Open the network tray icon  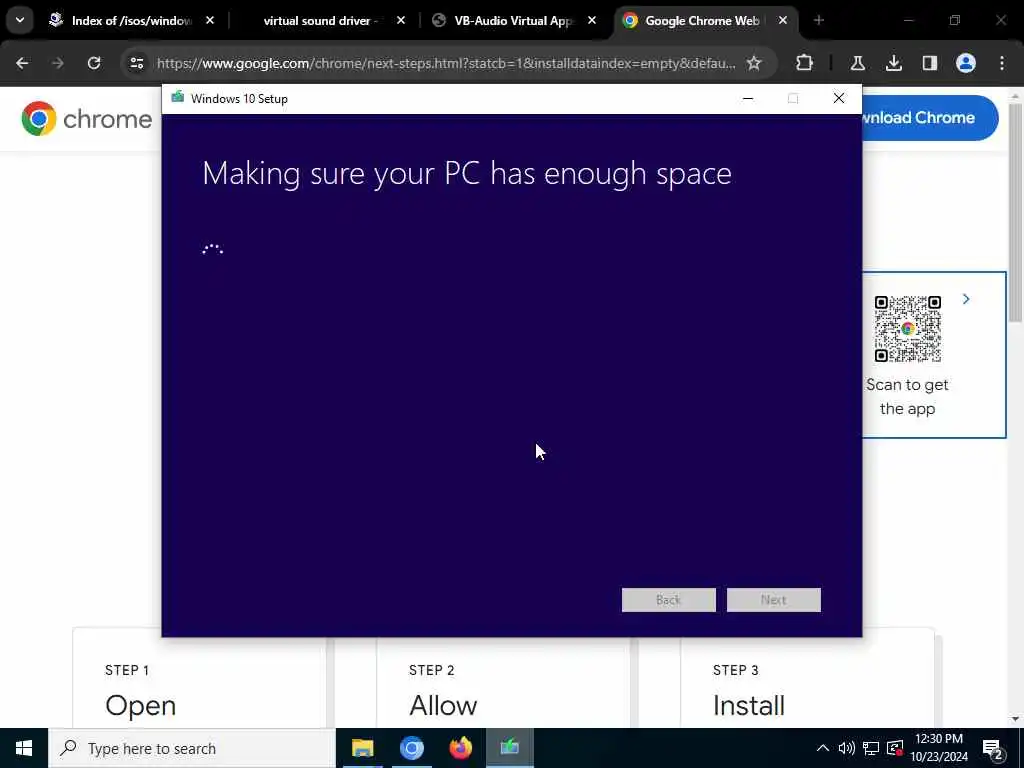pyautogui.click(x=871, y=748)
